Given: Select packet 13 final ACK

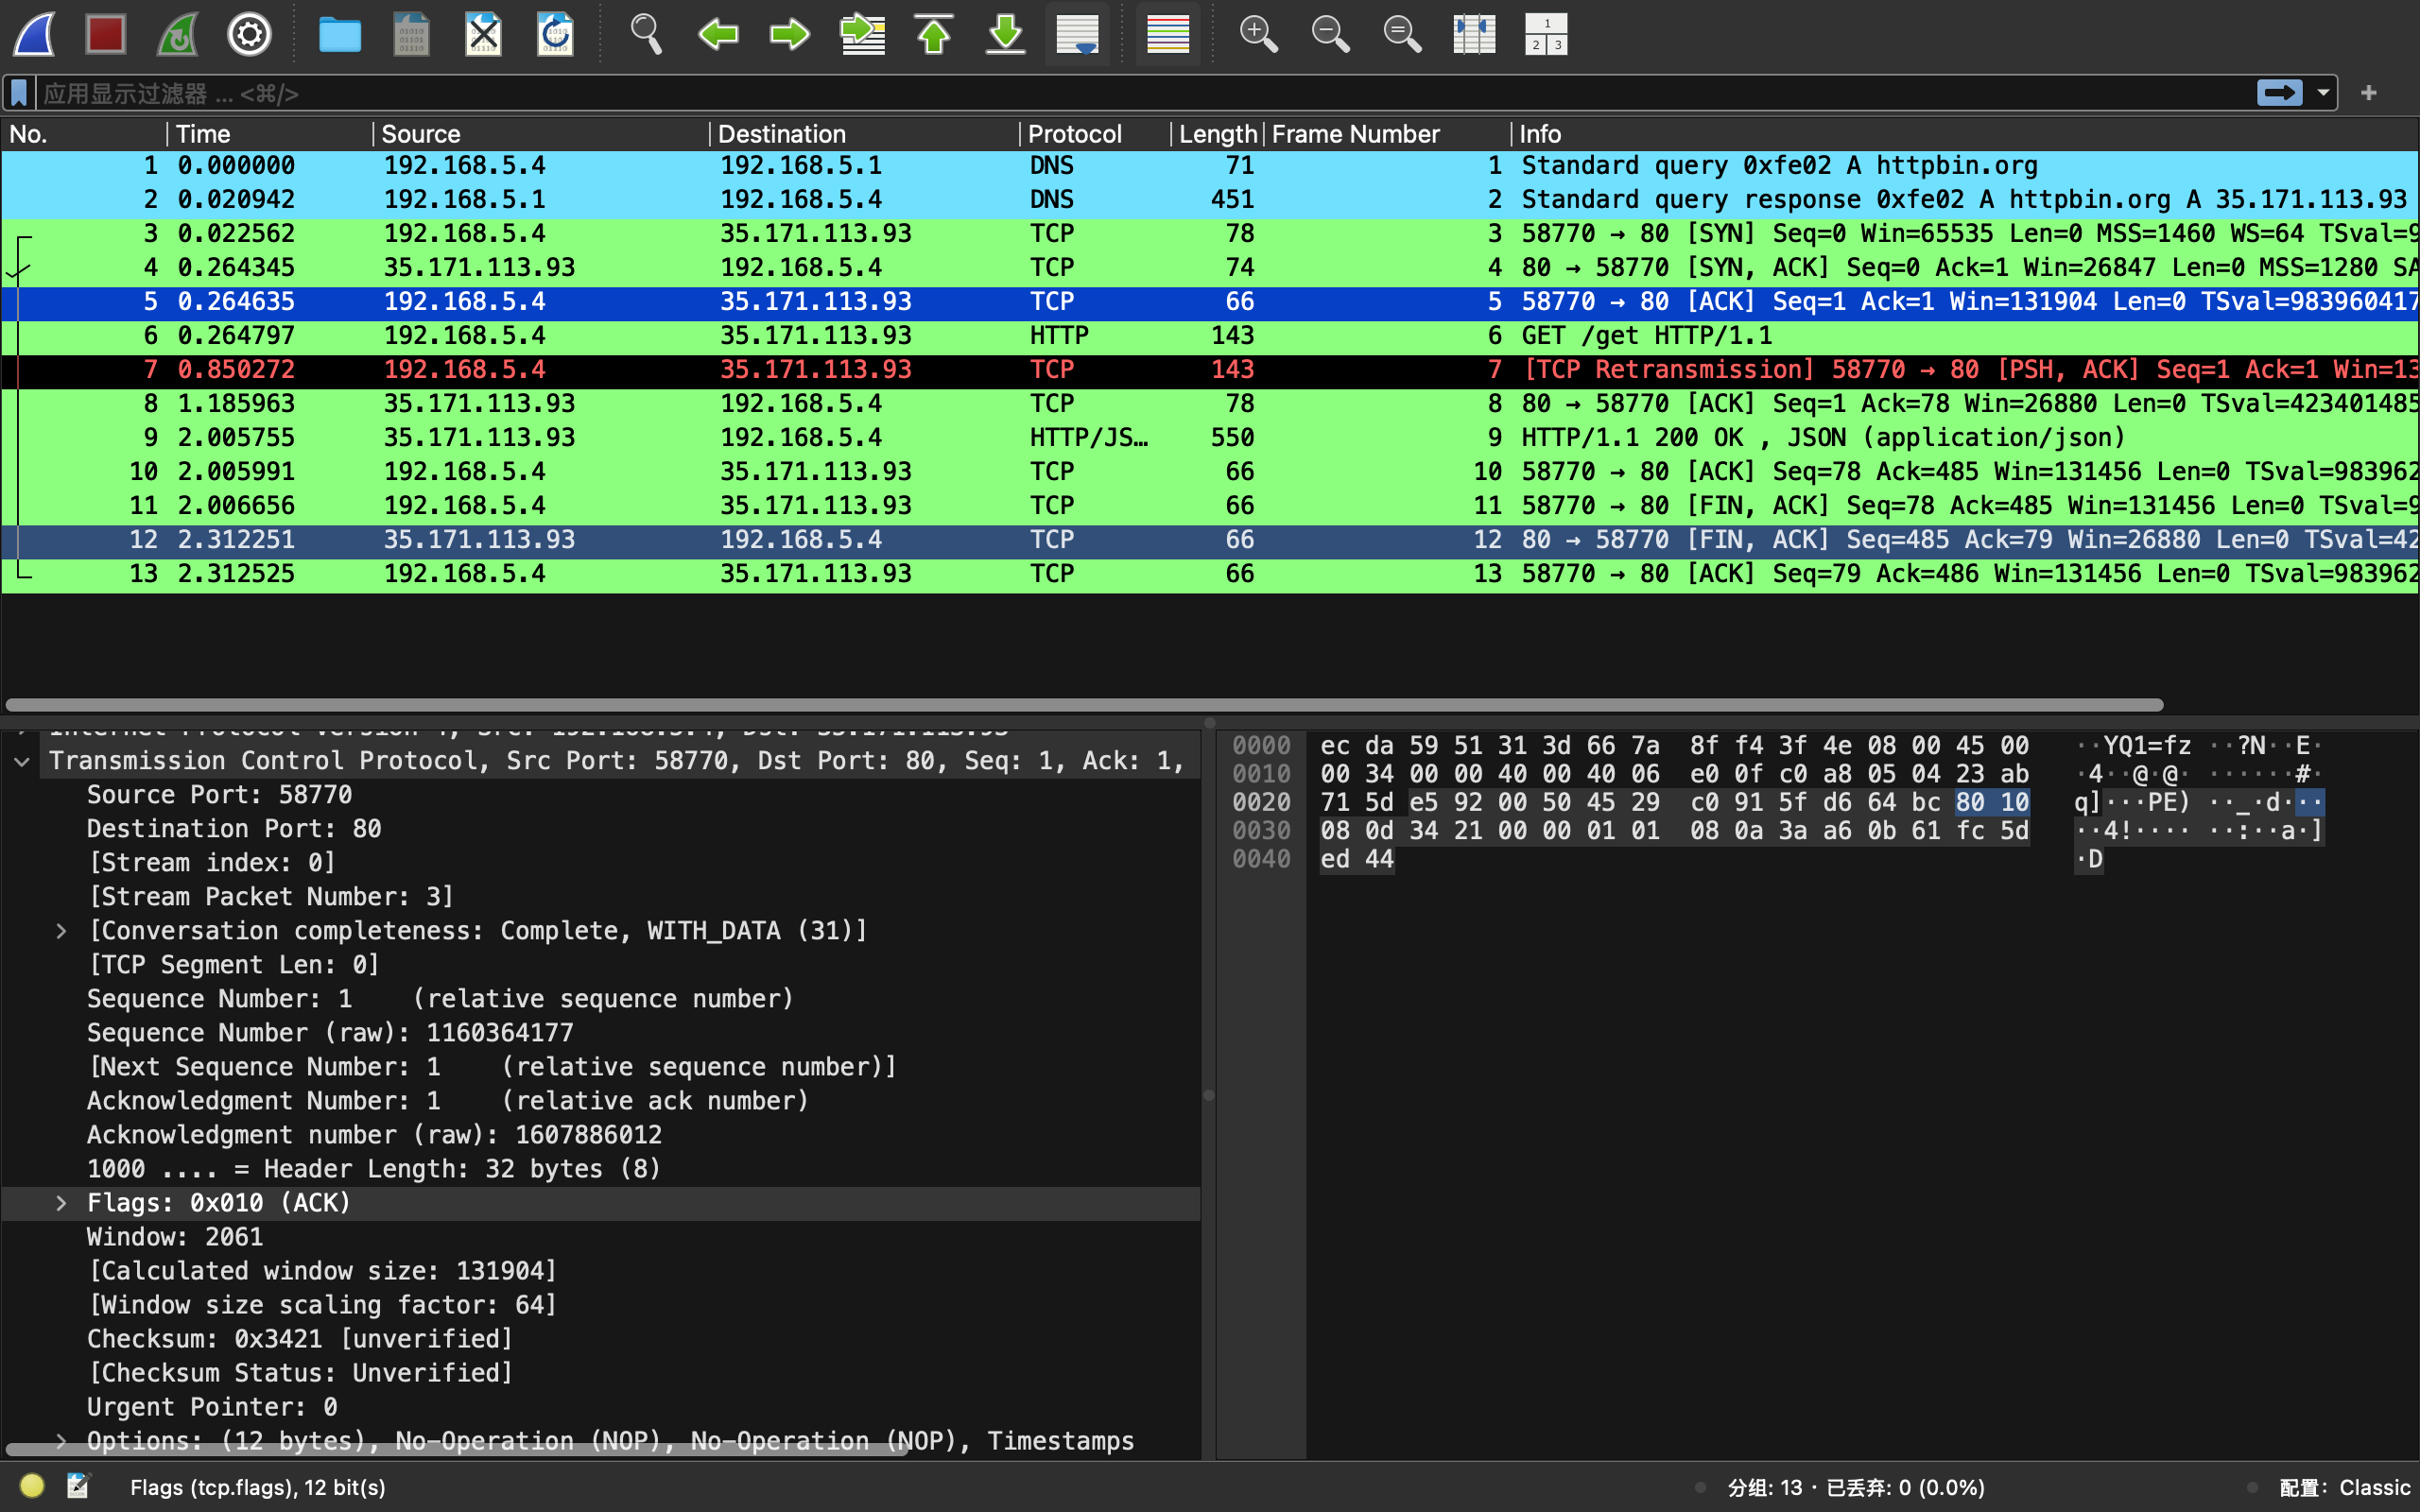Looking at the screenshot, I should tap(1209, 574).
